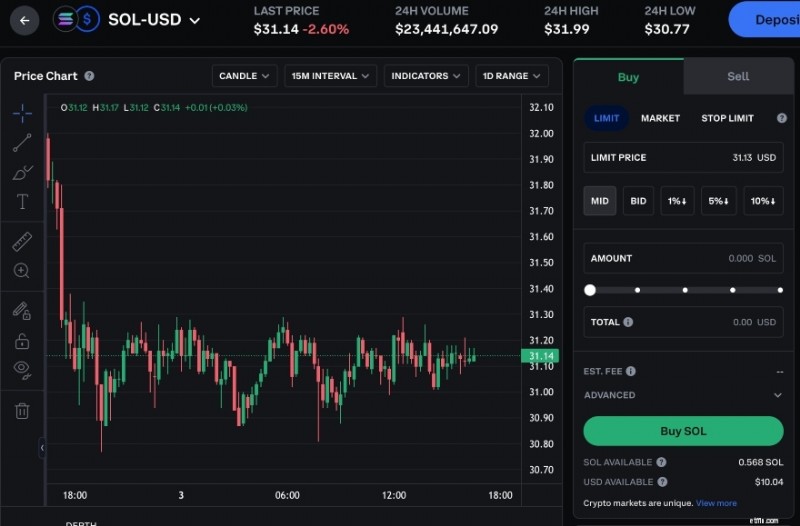Open USD Available help icon

662,482
